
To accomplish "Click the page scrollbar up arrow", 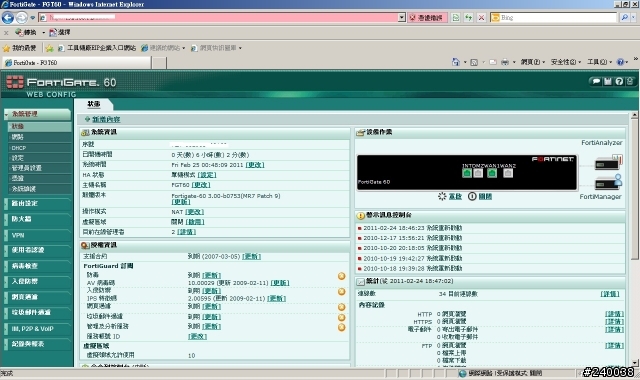I will click(634, 116).
